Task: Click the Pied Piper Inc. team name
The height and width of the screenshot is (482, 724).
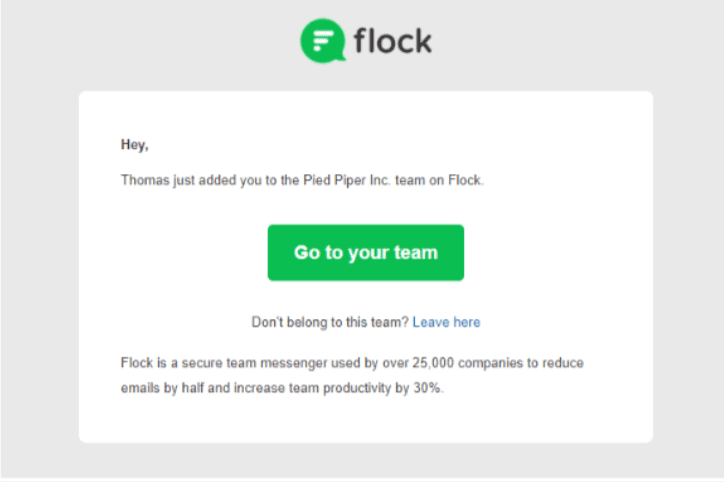Action: pyautogui.click(x=347, y=180)
